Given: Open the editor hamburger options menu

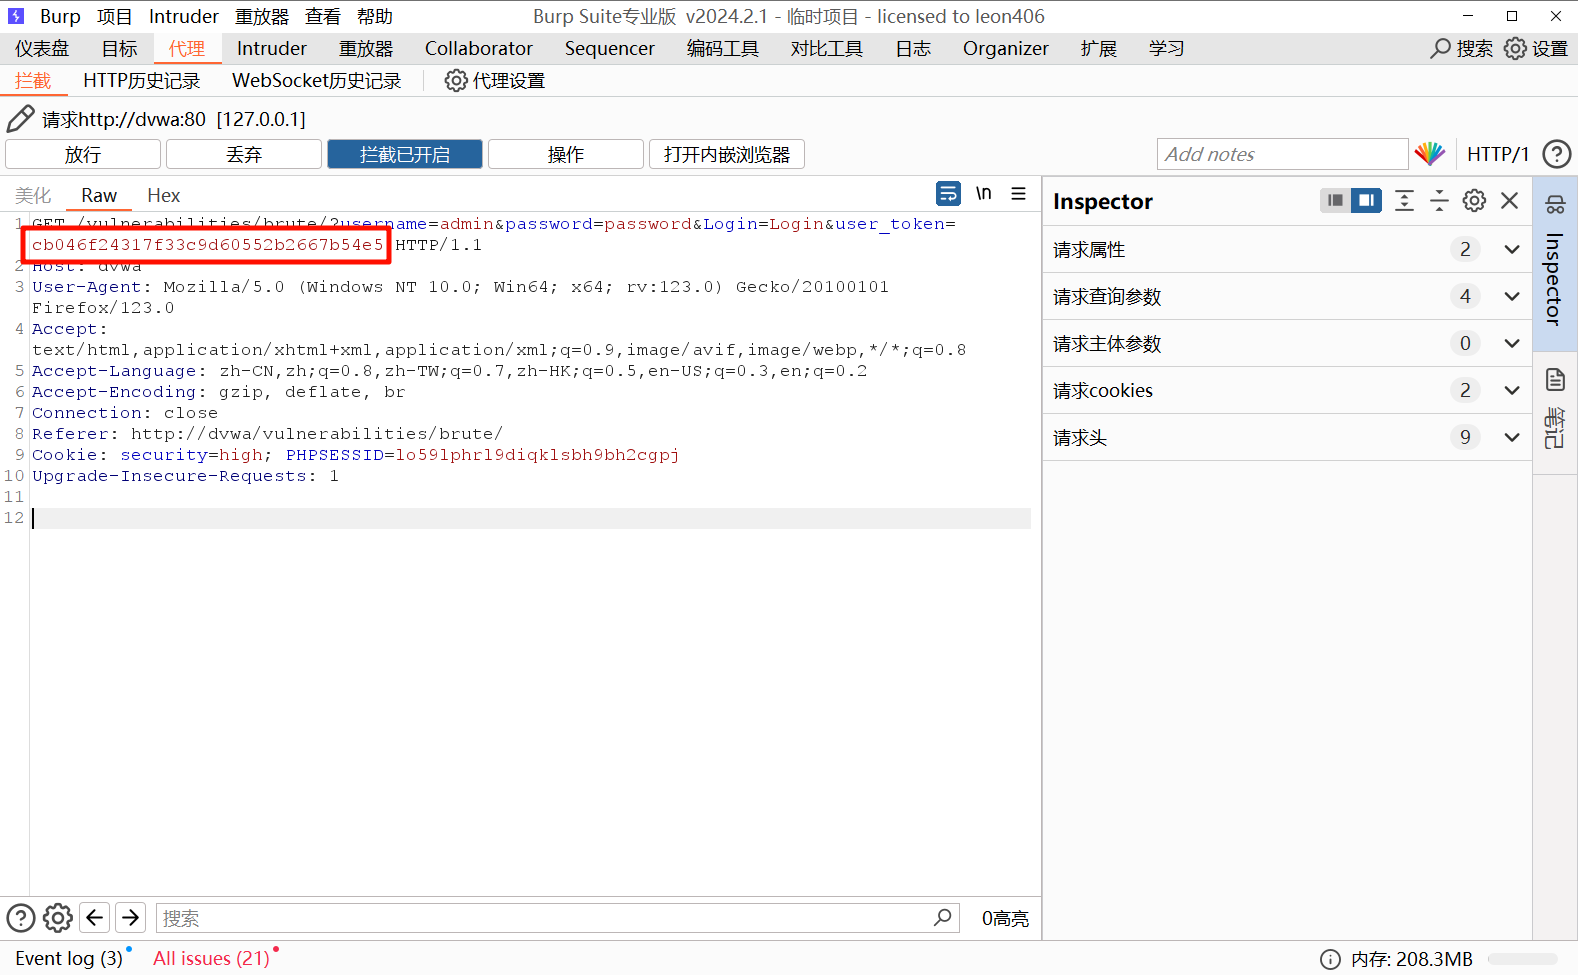Looking at the screenshot, I should (x=1018, y=193).
